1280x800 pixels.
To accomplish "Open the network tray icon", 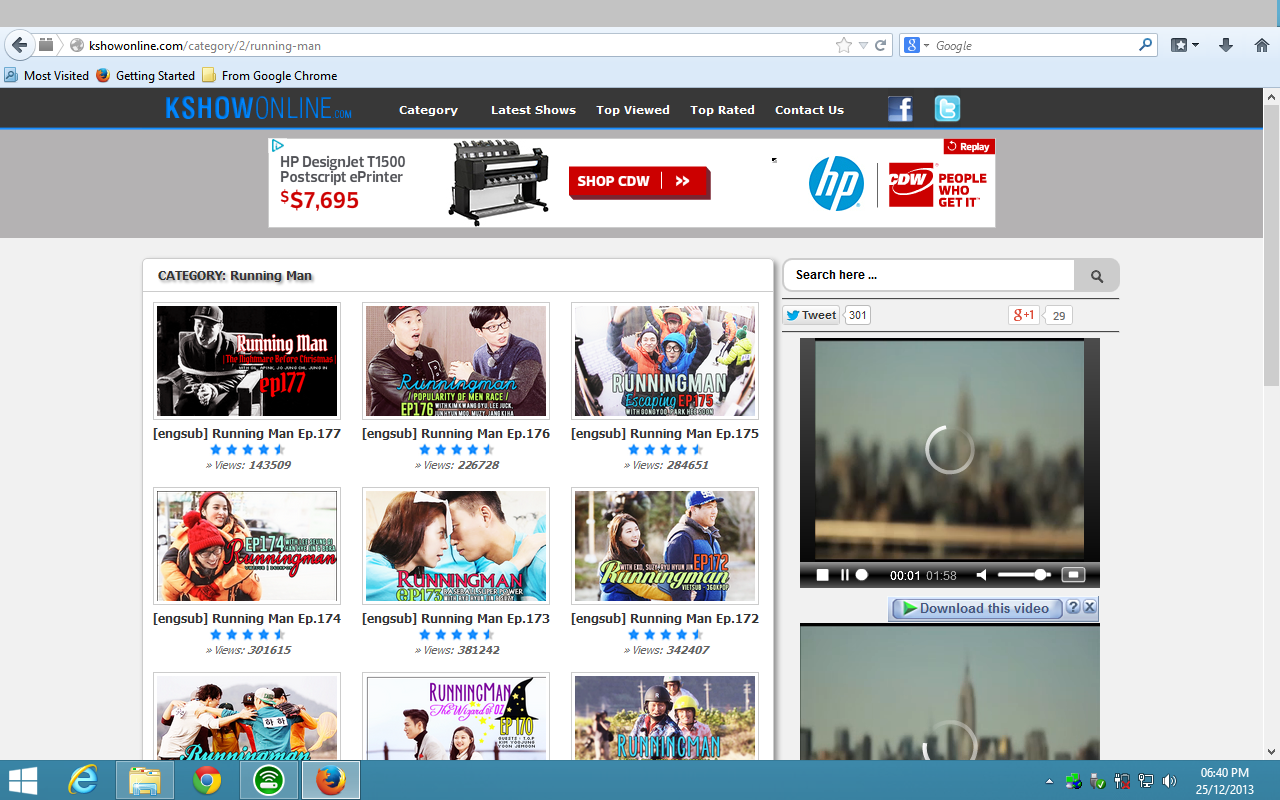I will pyautogui.click(x=1146, y=781).
